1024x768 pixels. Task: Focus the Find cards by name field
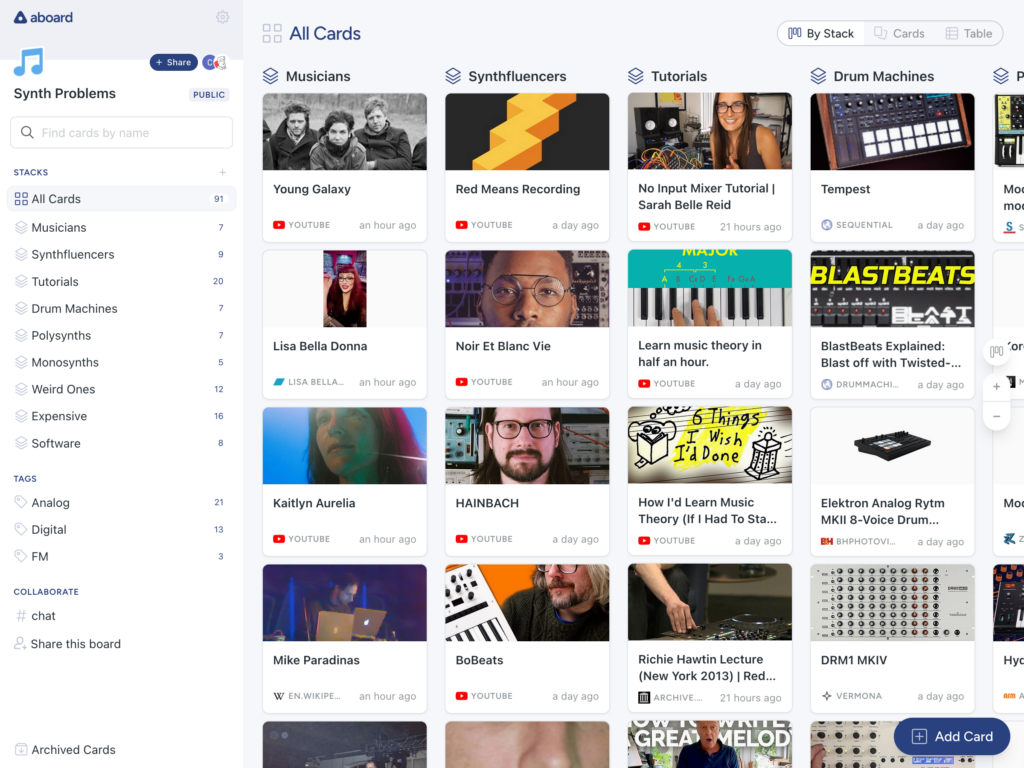pyautogui.click(x=121, y=133)
